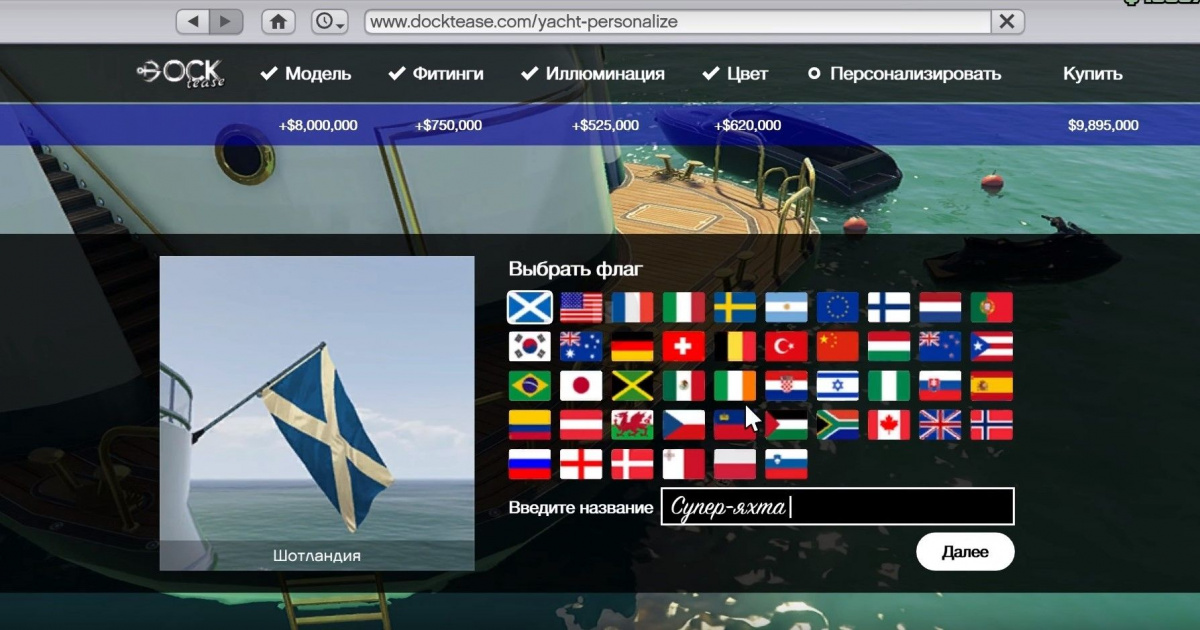Go back with the browser back arrow
Viewport: 1200px width, 630px height.
[x=193, y=21]
